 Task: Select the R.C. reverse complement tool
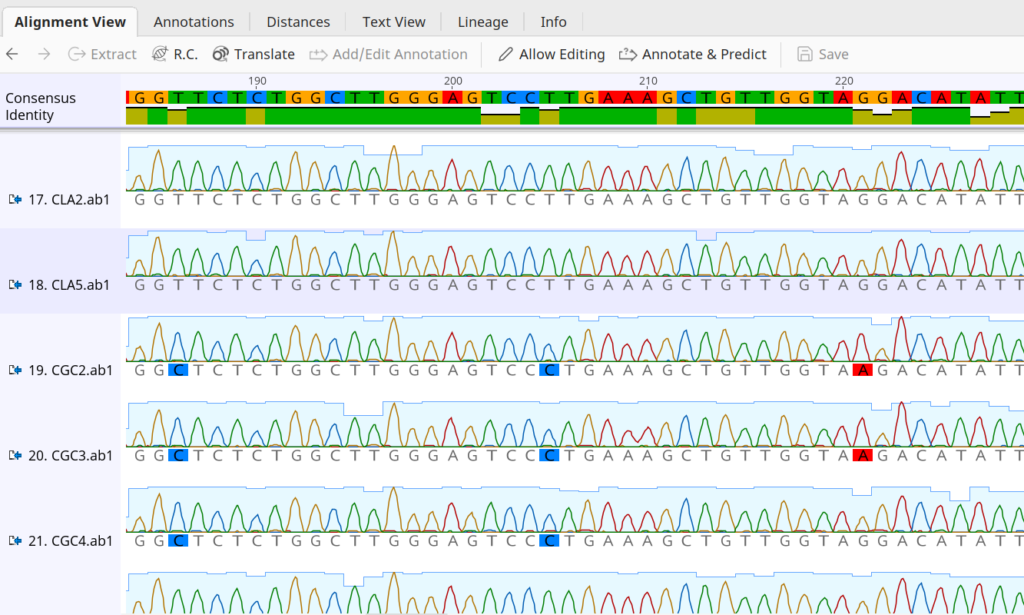coord(175,54)
